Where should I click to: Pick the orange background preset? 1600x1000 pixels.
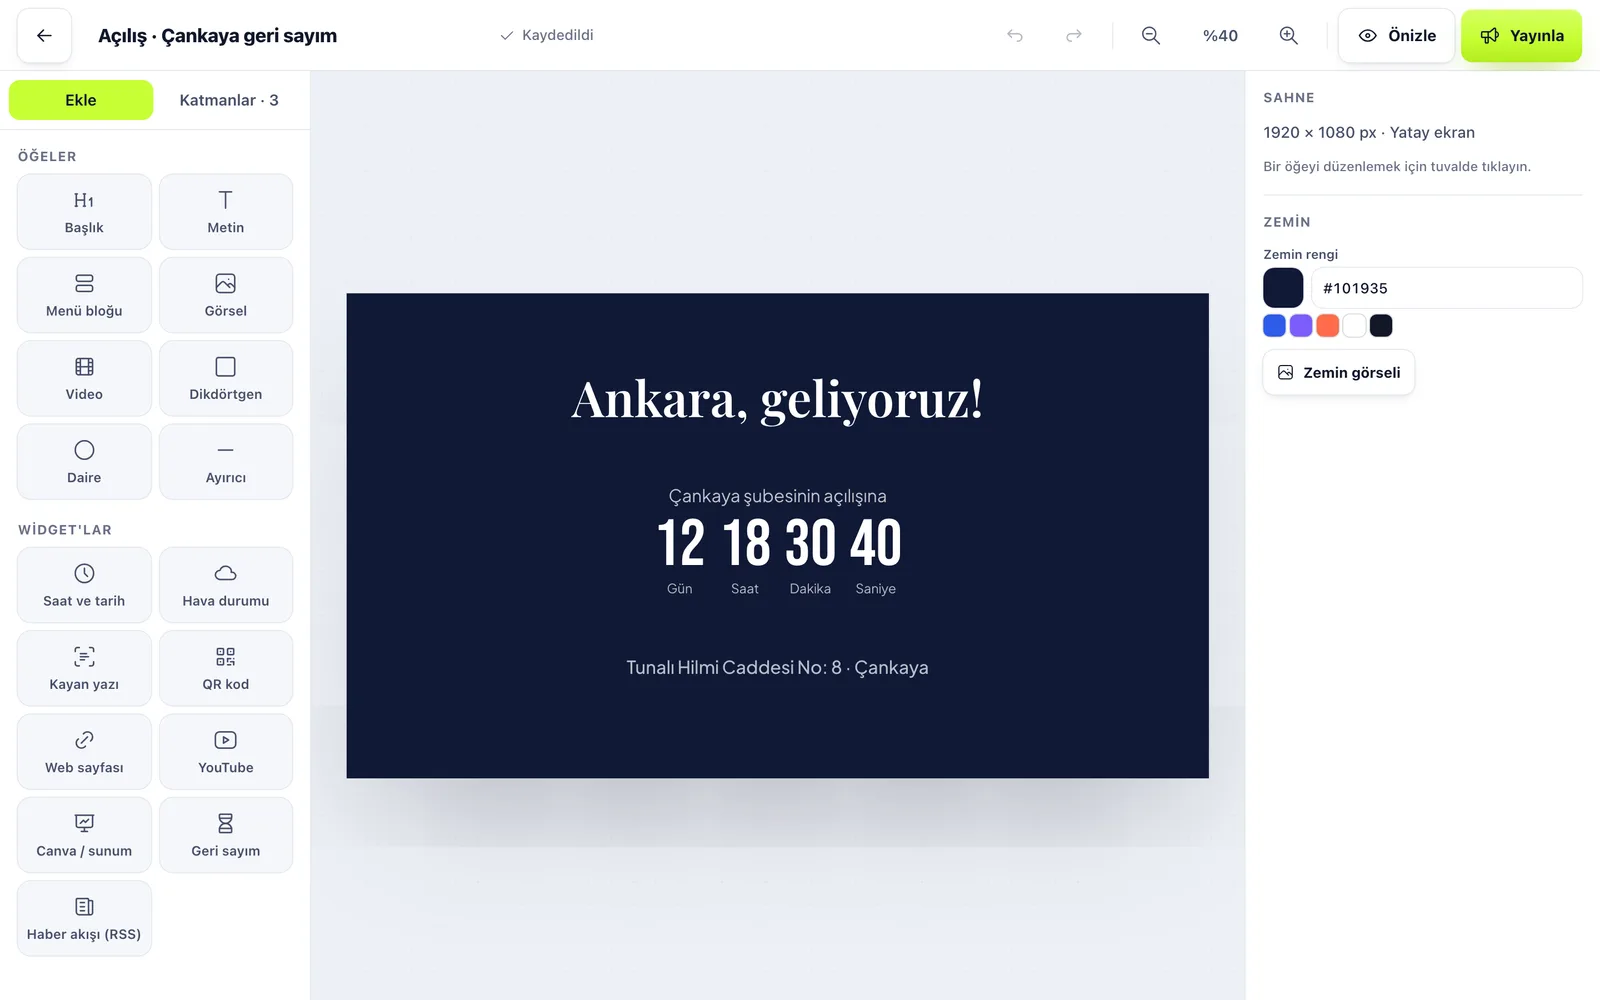click(1328, 325)
